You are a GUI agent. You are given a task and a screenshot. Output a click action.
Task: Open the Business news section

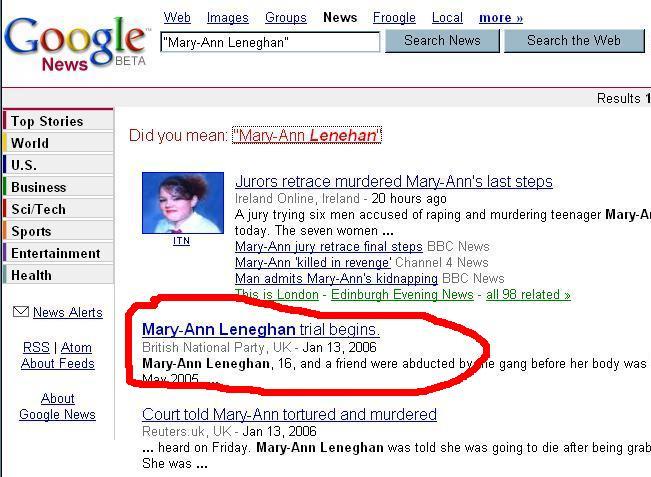pos(58,187)
